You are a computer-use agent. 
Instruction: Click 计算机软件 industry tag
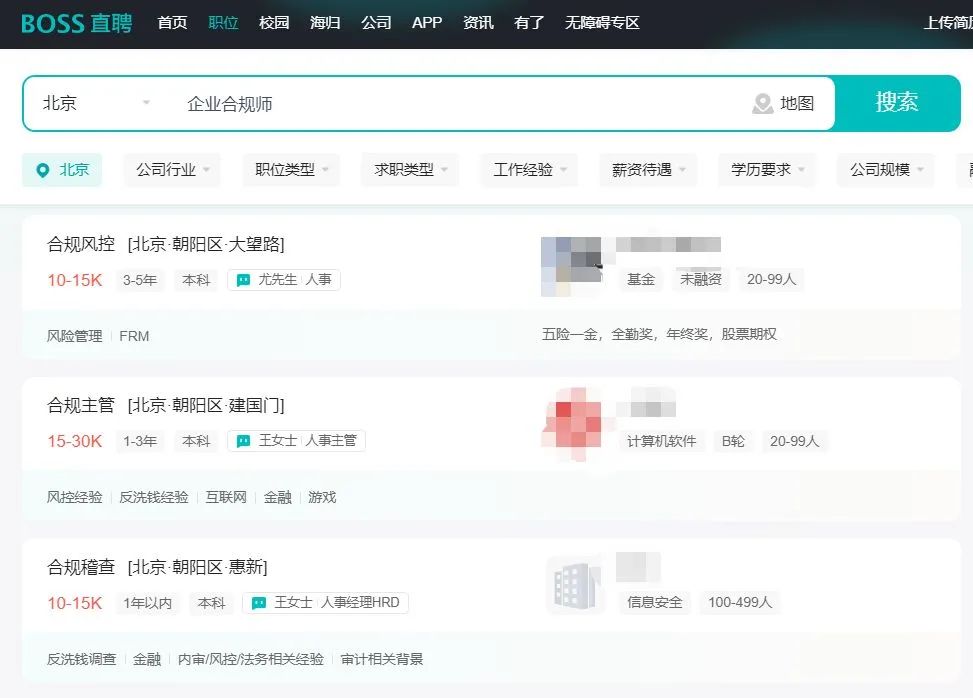coord(661,441)
